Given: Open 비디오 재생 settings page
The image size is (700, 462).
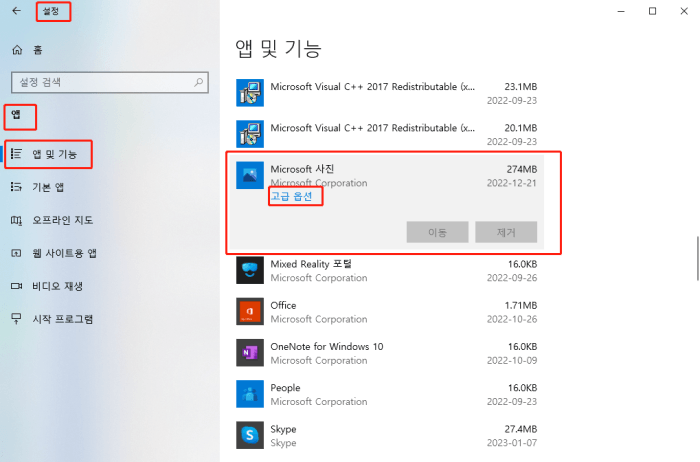Looking at the screenshot, I should 58,286.
